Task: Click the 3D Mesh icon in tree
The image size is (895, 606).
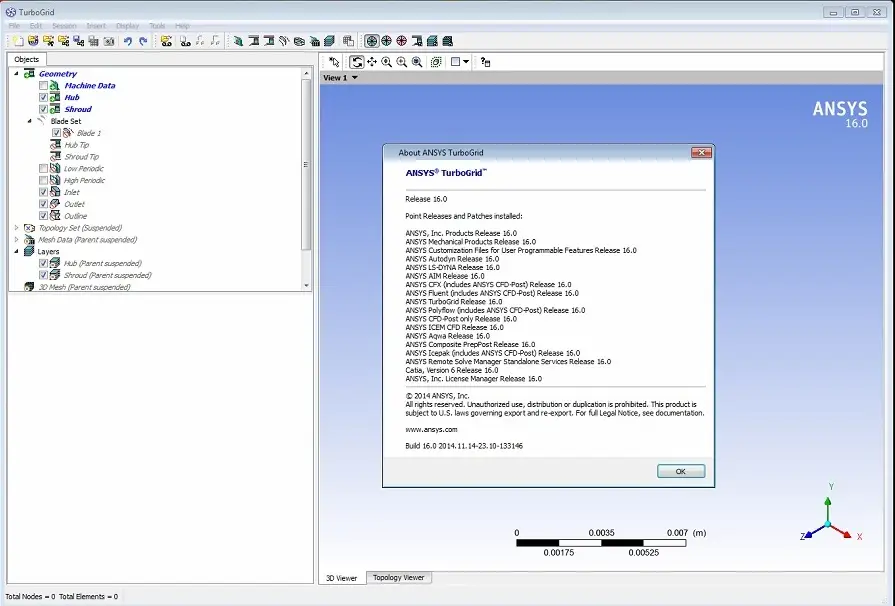Action: pyautogui.click(x=29, y=287)
